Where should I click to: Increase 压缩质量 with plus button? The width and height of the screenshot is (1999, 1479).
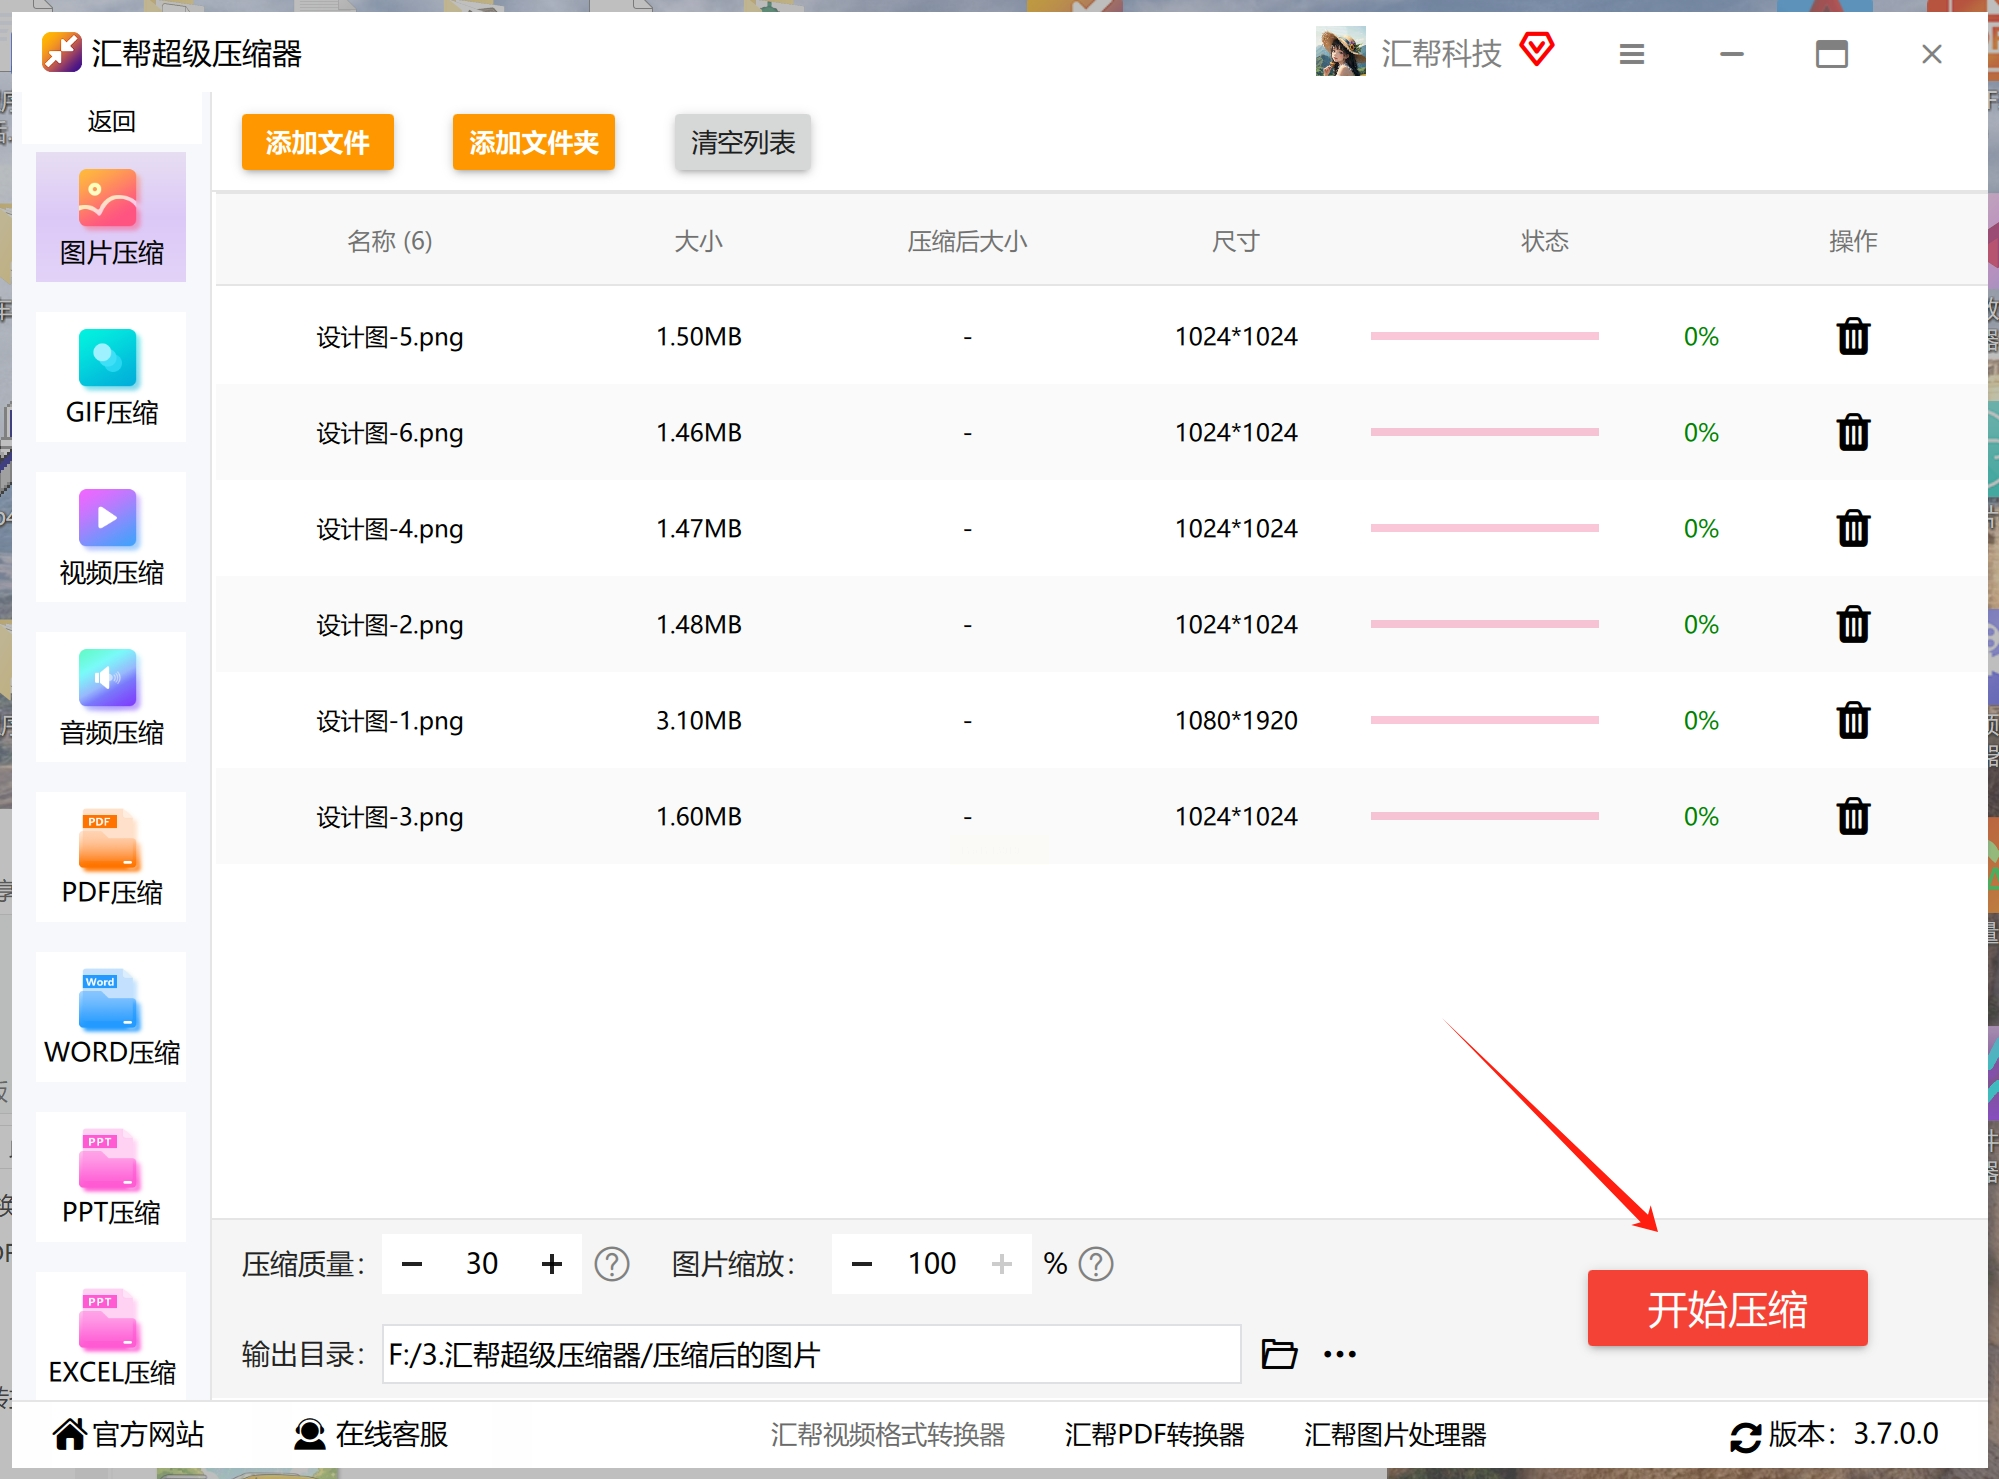point(551,1264)
